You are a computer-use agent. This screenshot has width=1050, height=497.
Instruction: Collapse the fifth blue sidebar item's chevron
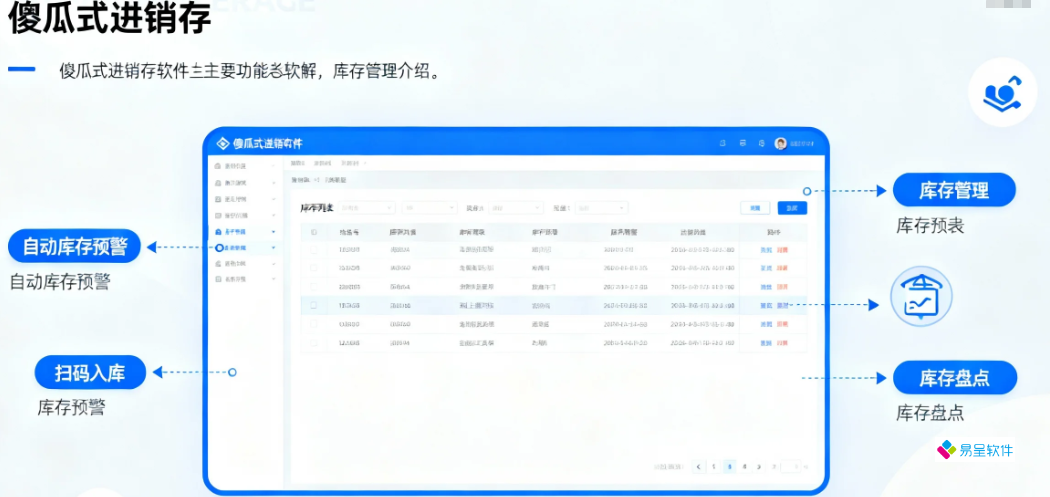pyautogui.click(x=273, y=232)
